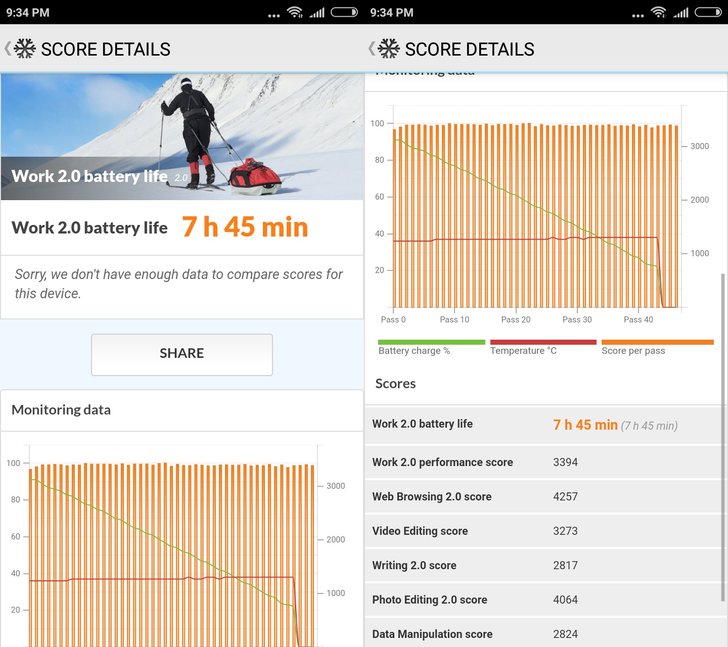The image size is (728, 647).
Task: Select the Photo Editing 2.0 score row
Action: point(543,600)
